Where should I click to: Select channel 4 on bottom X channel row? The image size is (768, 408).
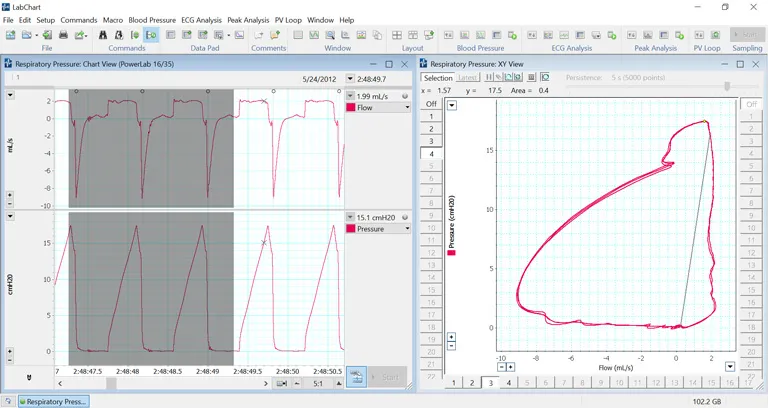[x=508, y=383]
